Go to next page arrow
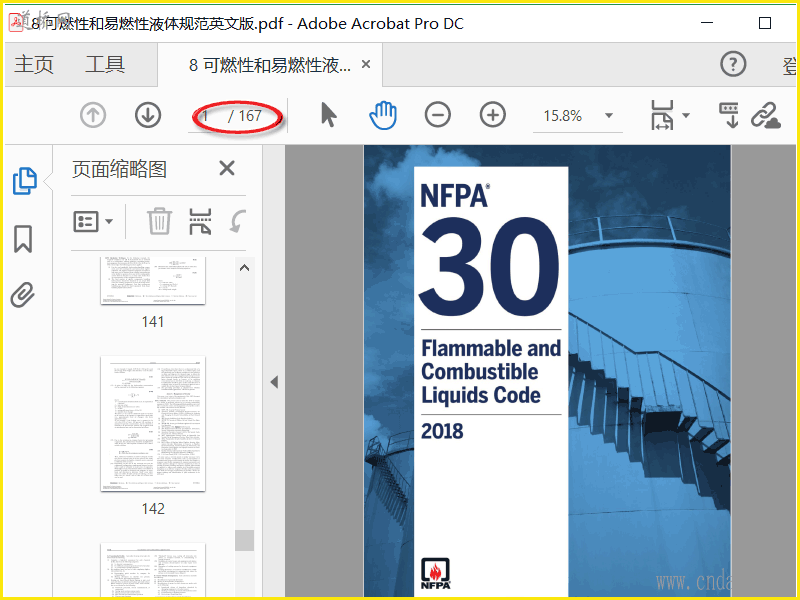The width and height of the screenshot is (800, 600). pos(148,115)
